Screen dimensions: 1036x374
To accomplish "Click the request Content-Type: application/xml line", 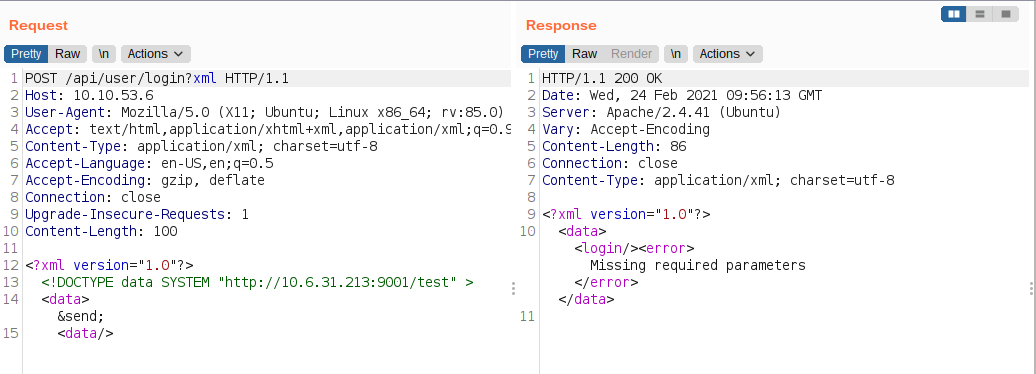I will coord(202,147).
